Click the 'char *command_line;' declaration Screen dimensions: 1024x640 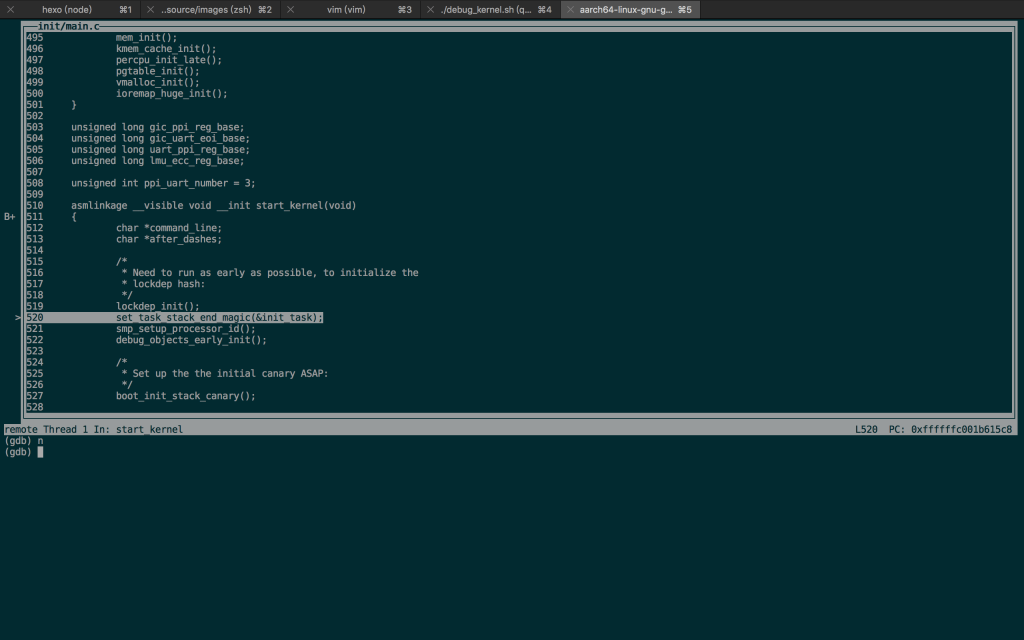click(x=168, y=228)
